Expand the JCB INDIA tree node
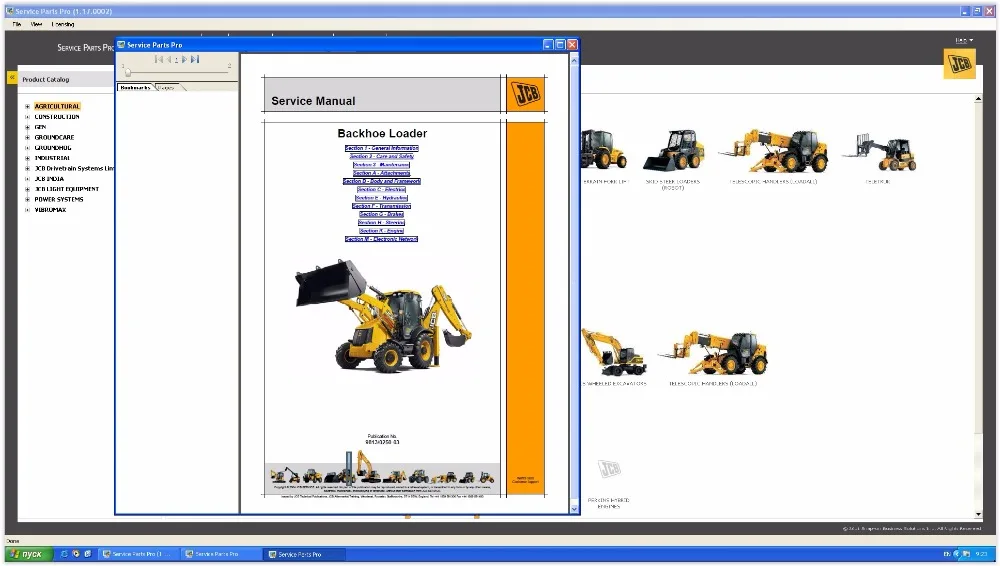The image size is (1000, 566). pyautogui.click(x=27, y=179)
